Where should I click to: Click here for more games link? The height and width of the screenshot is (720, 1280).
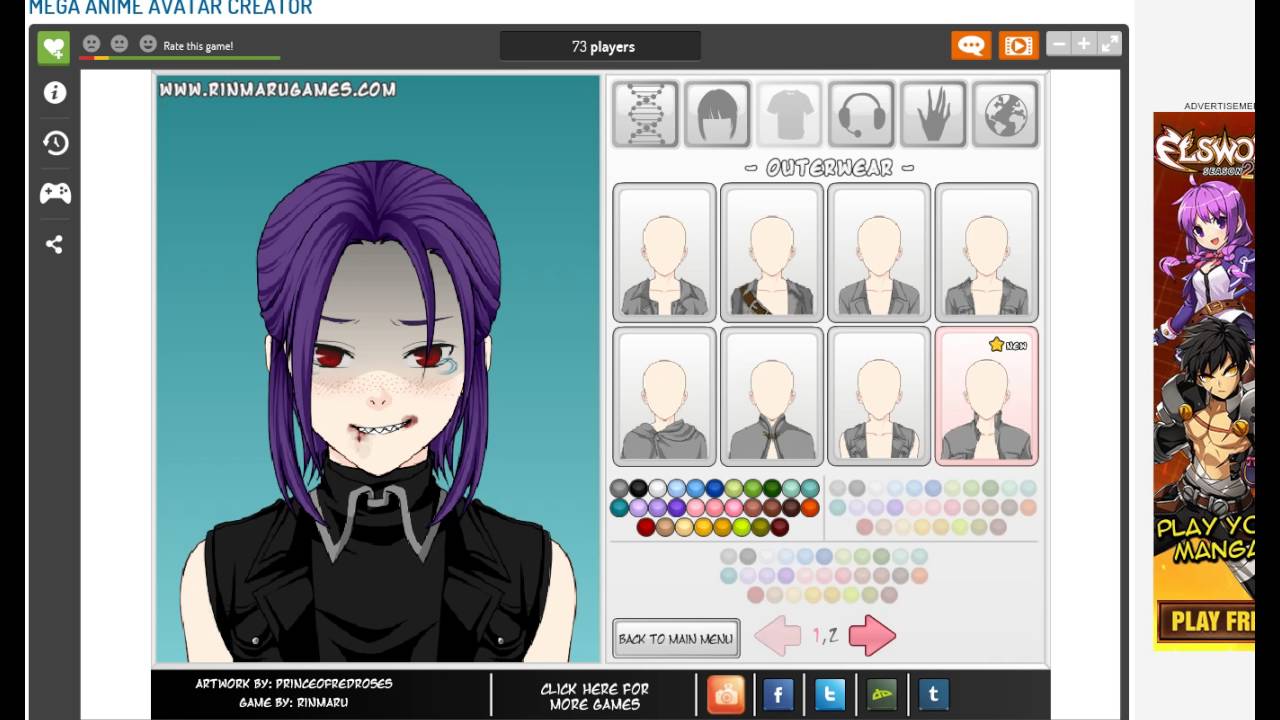[594, 696]
